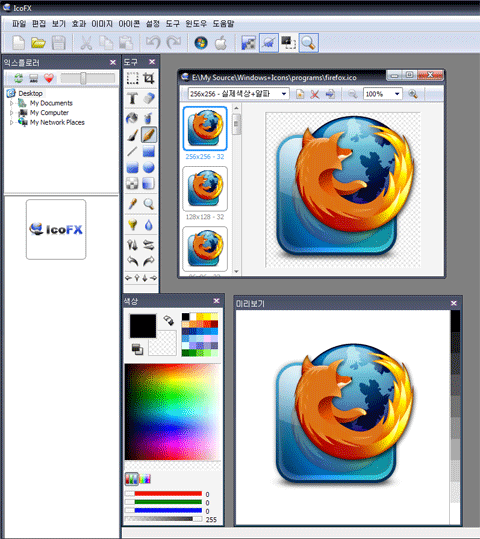Toggle the magnifier preview button in main toolbar
The width and height of the screenshot is (480, 539).
[308, 43]
